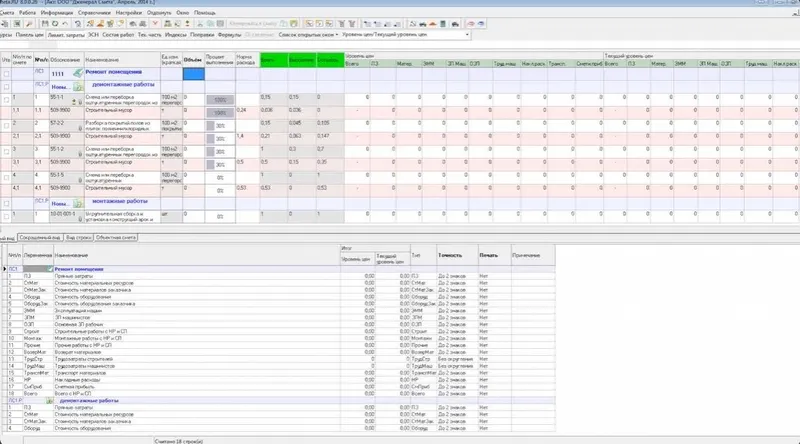Click the 30% progress bar in row 55-1-2
This screenshot has width=800, height=444.
[220, 152]
